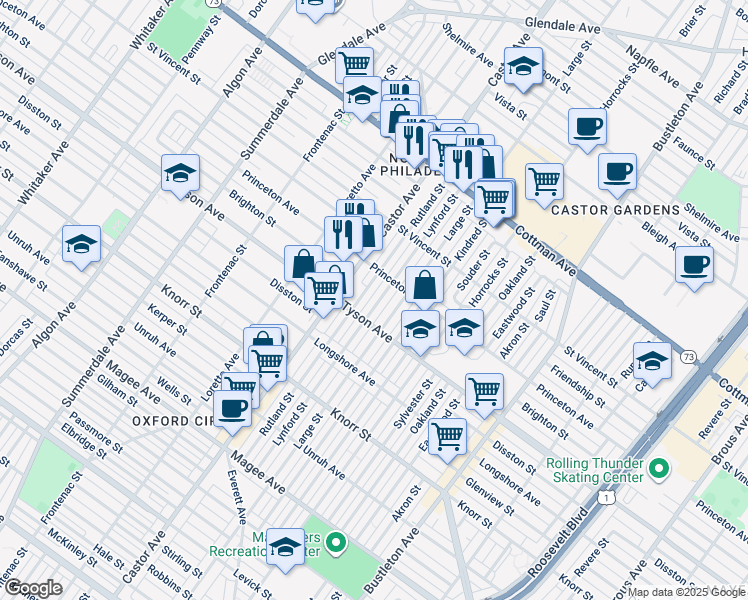Select the grocery cart marker near Brighton St
Screen dimensions: 748x600
click(484, 394)
